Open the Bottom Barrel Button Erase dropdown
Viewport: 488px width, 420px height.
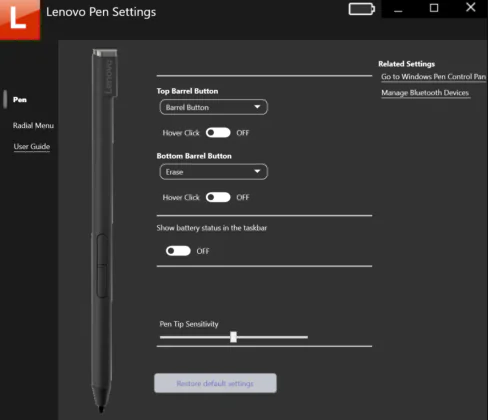click(213, 172)
